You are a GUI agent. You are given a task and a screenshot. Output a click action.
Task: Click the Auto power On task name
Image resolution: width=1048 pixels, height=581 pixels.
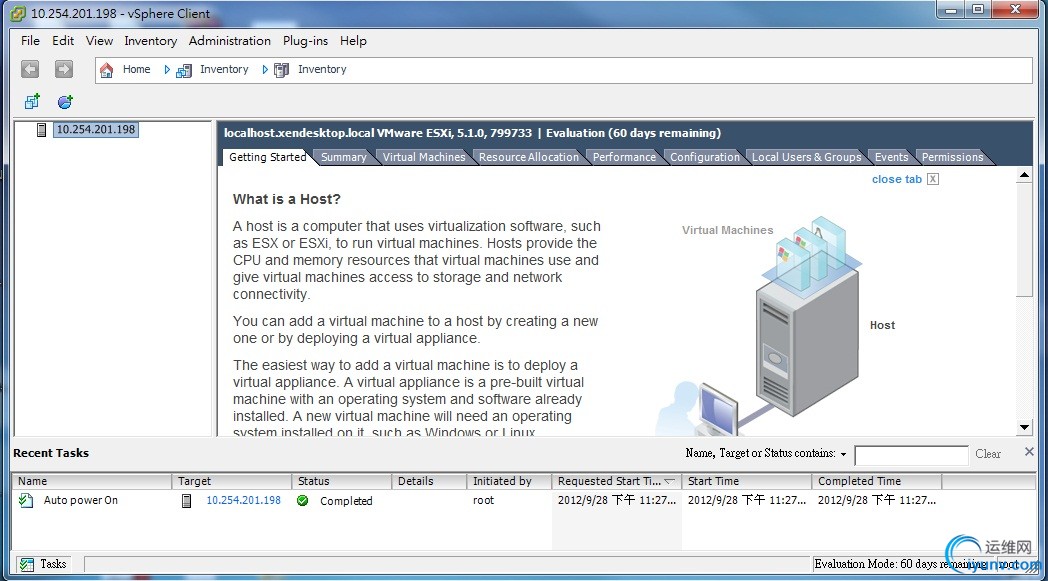pyautogui.click(x=81, y=500)
